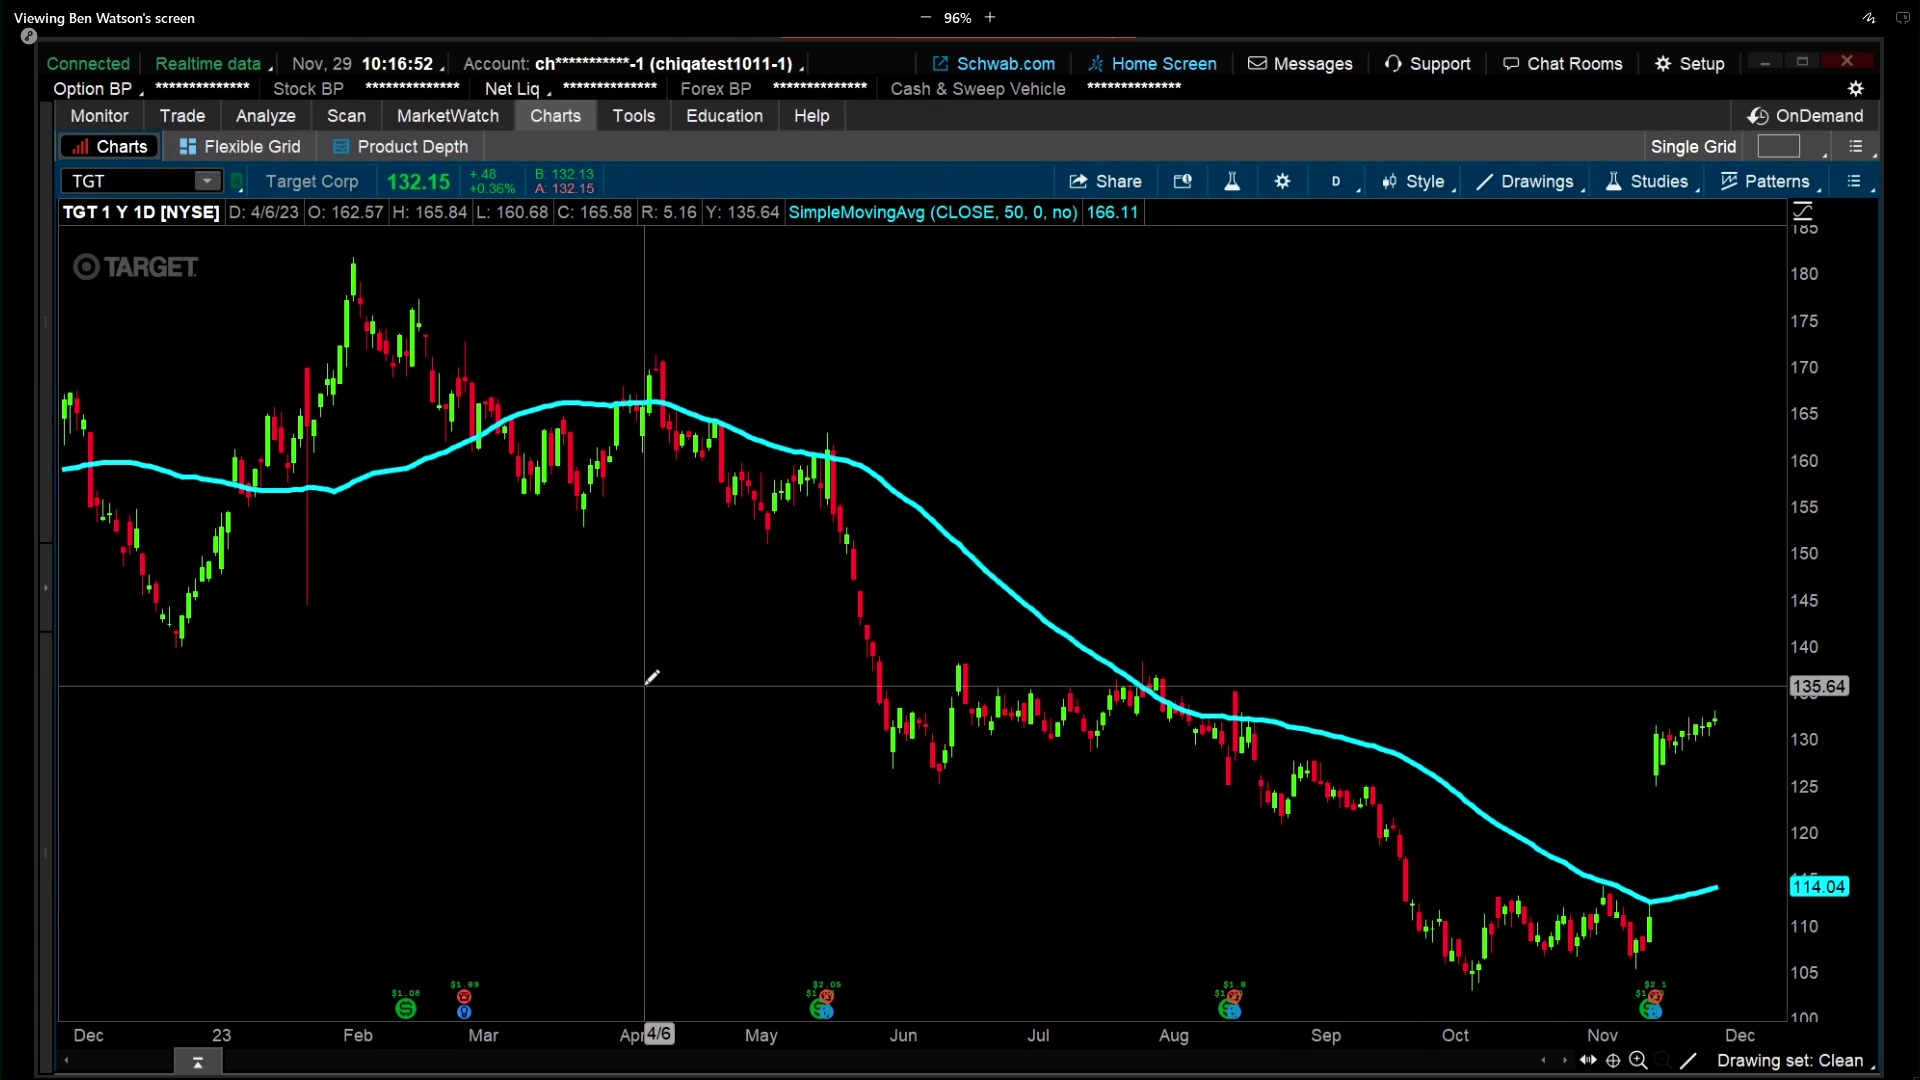Click the TGT symbol input field
The width and height of the screenshot is (1920, 1080).
(x=130, y=181)
